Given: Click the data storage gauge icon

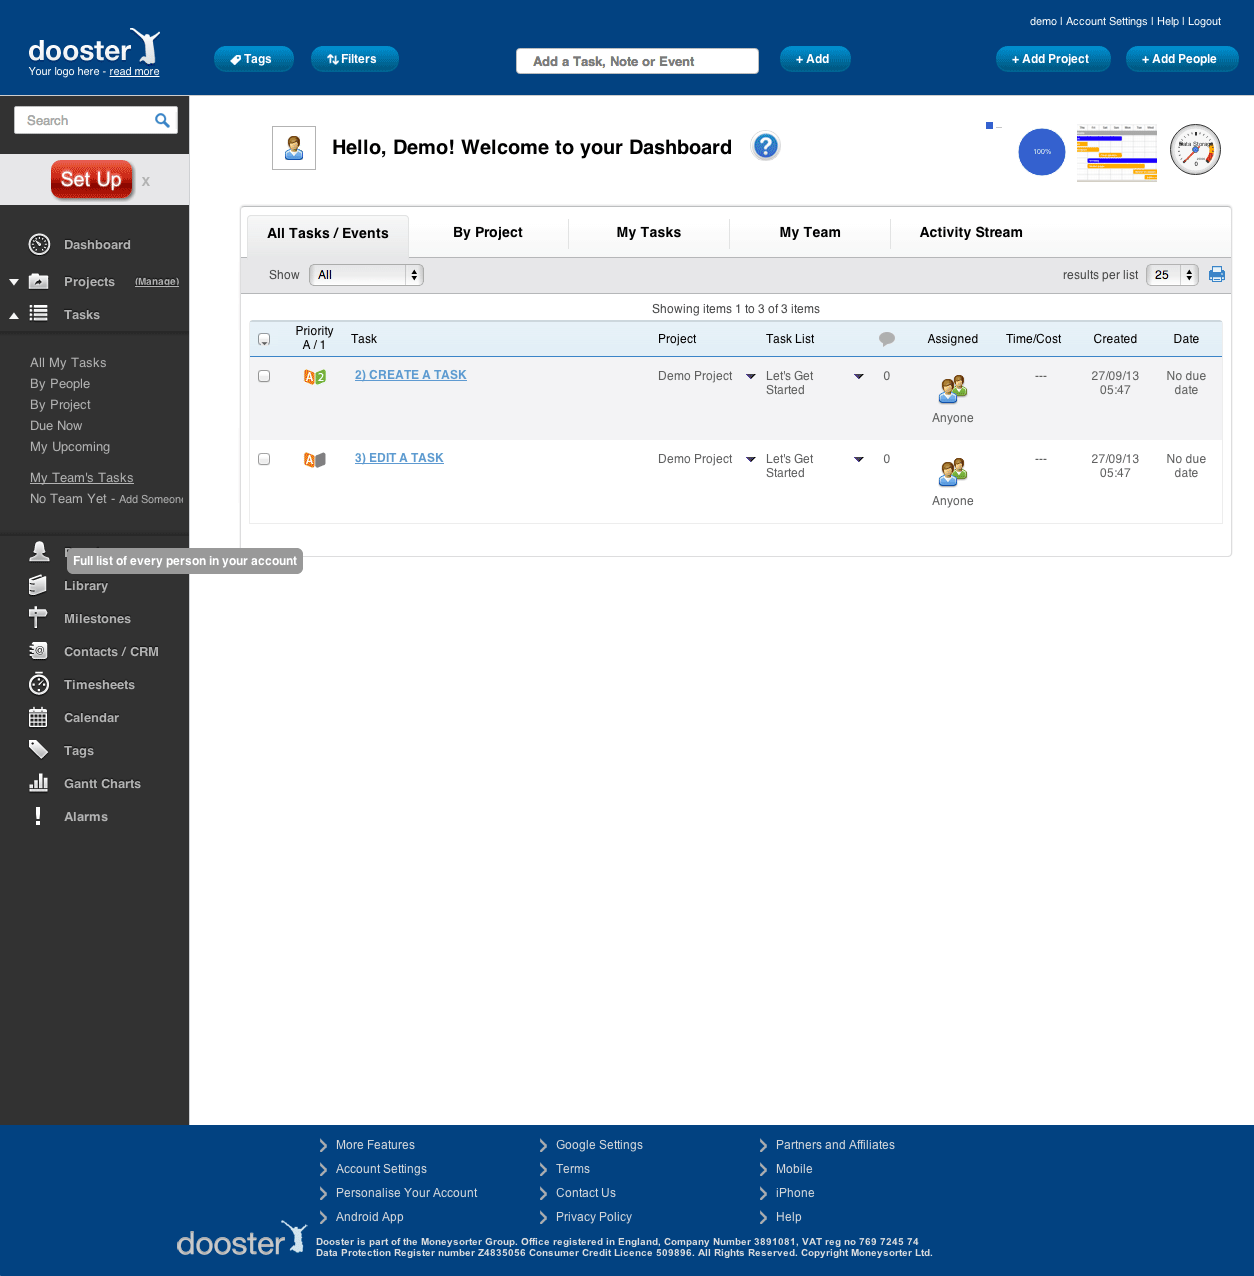Looking at the screenshot, I should click(x=1195, y=150).
